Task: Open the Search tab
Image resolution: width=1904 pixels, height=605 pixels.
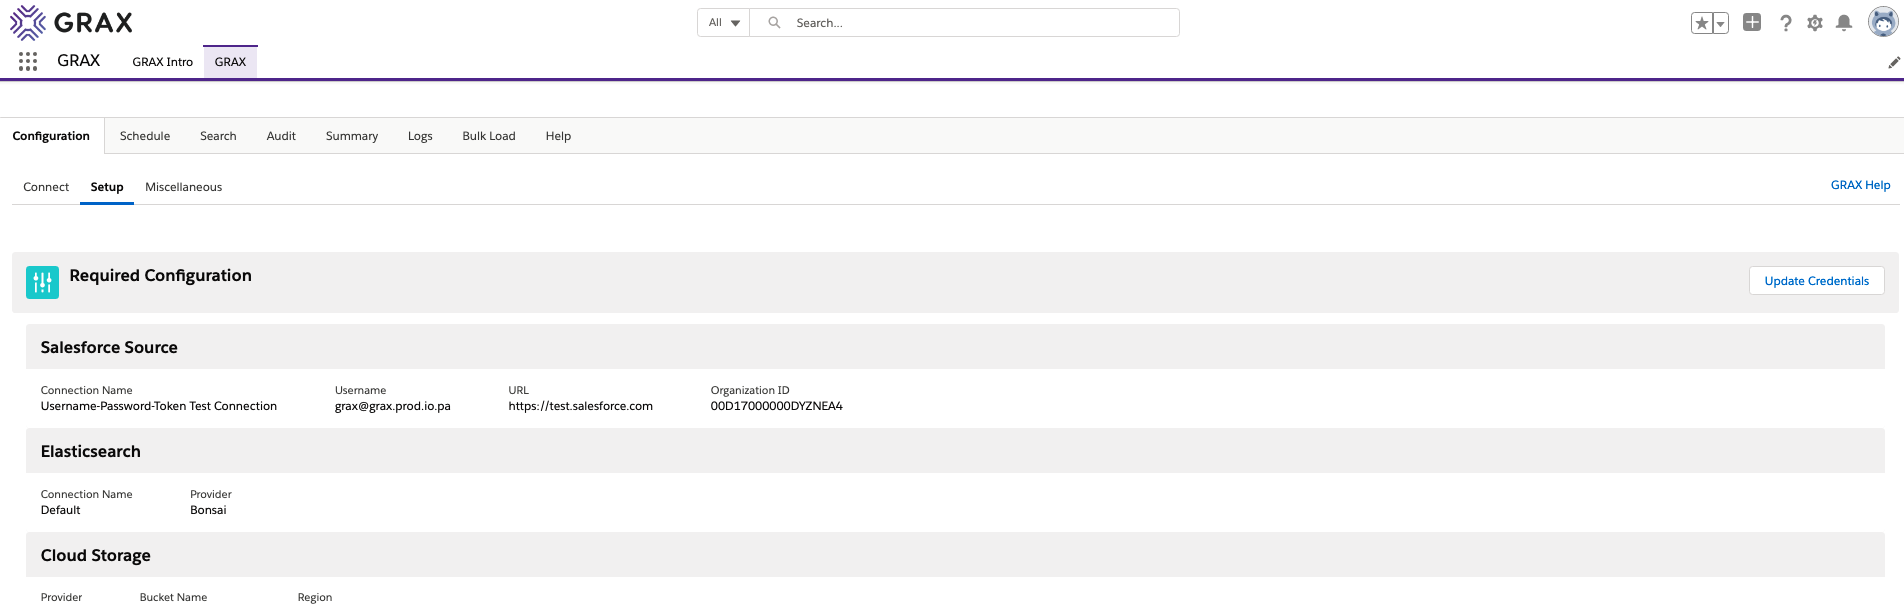Action: [218, 136]
